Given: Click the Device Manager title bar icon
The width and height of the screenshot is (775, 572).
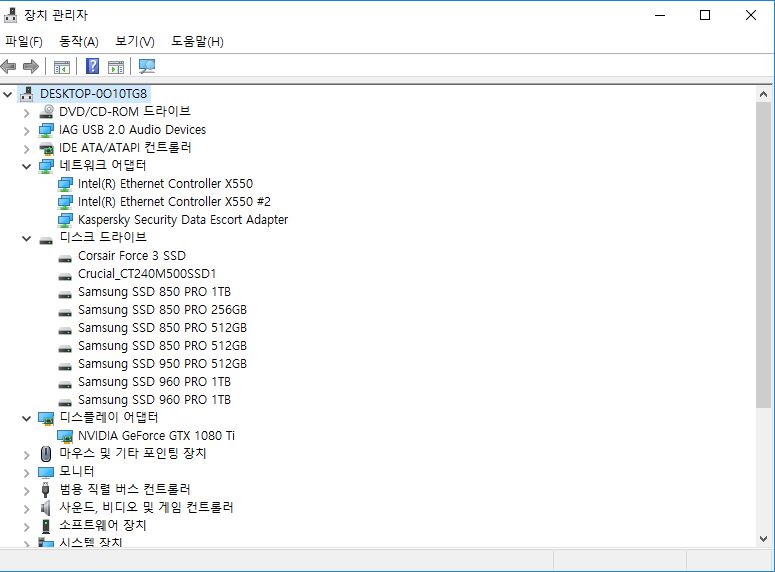Looking at the screenshot, I should click(x=10, y=15).
